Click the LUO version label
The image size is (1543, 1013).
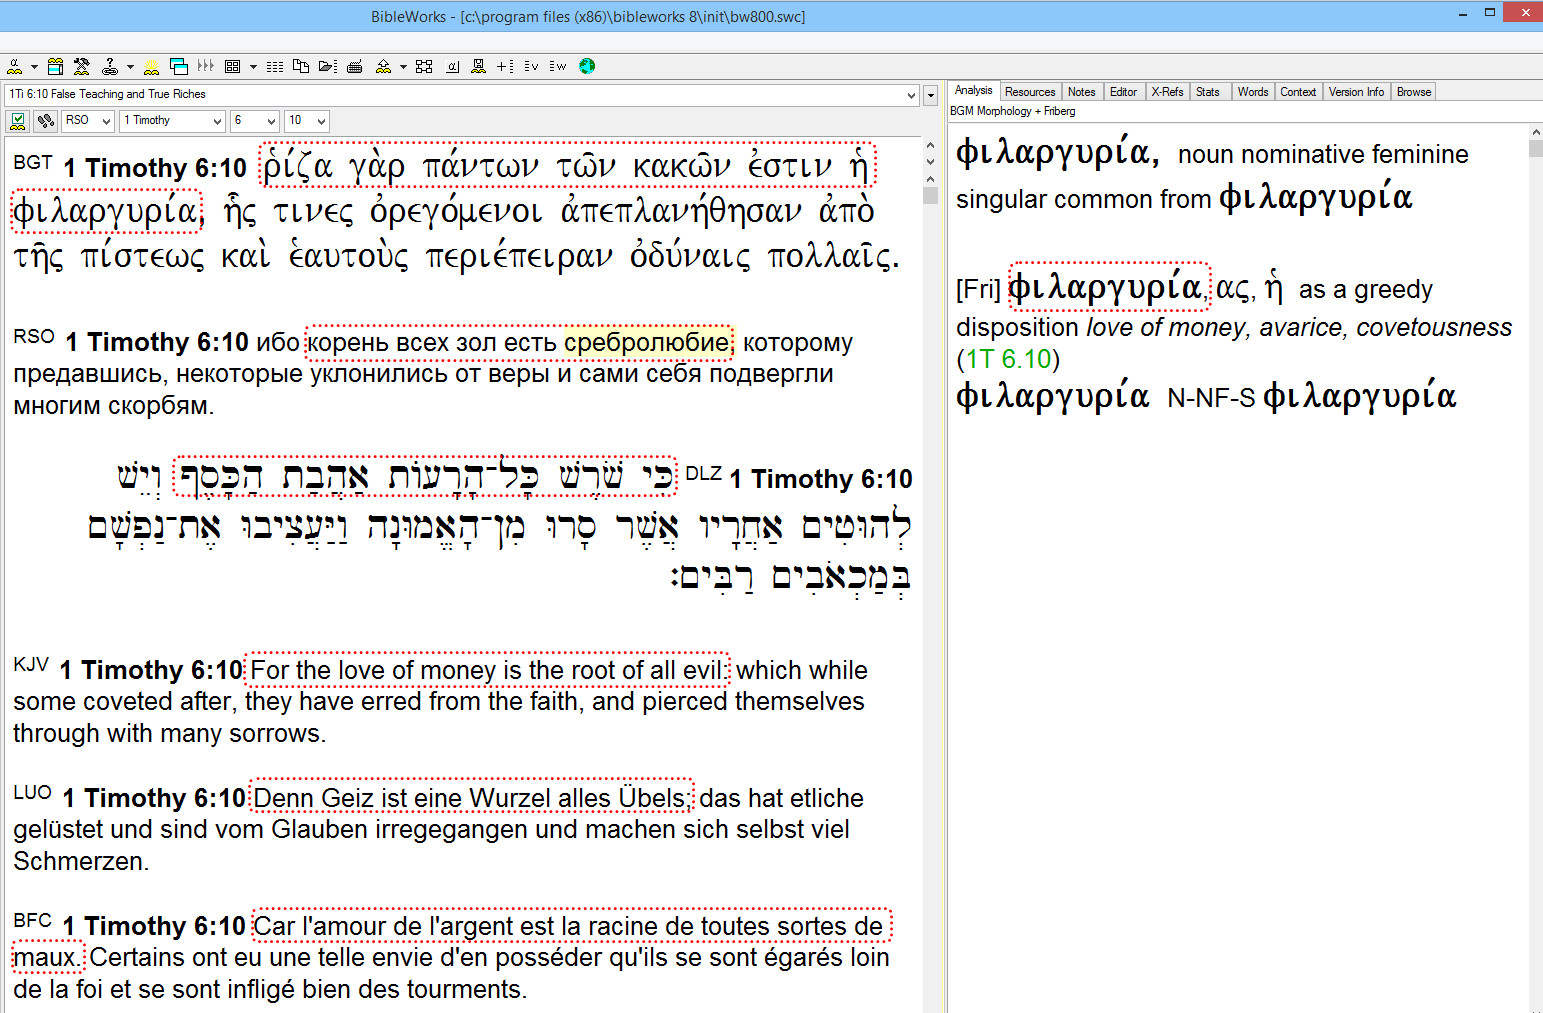pyautogui.click(x=33, y=792)
